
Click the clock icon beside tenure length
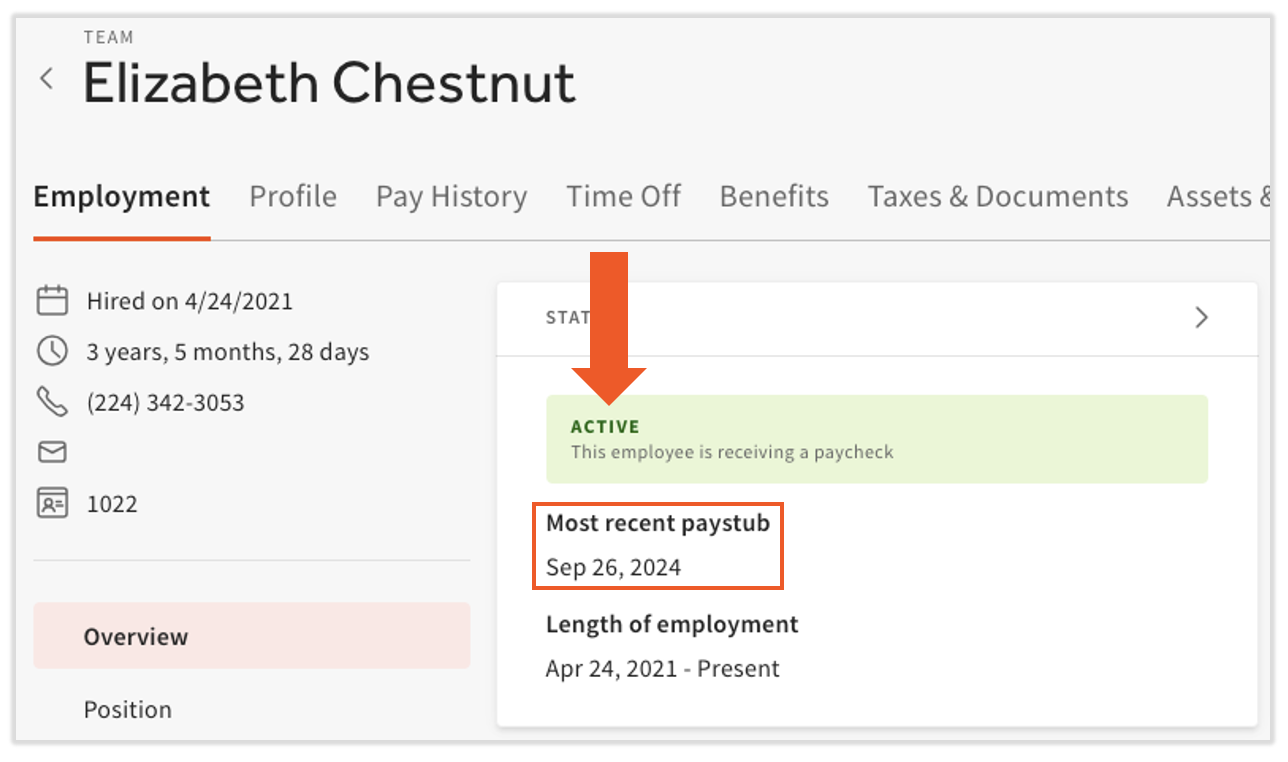52,351
